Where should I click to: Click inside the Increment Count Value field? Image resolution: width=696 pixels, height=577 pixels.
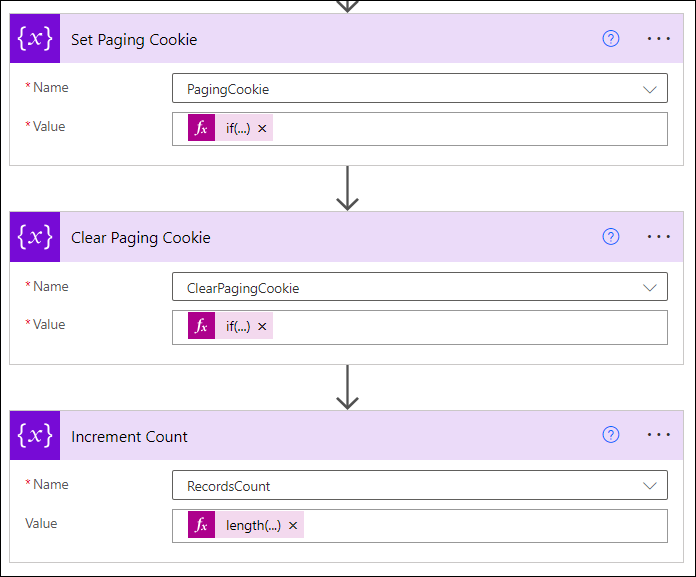point(420,526)
